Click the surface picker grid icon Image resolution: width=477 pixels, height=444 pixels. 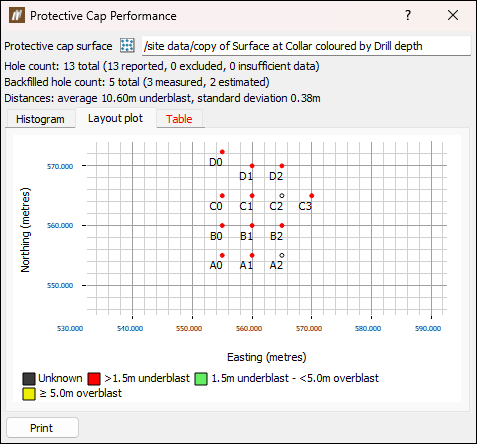coord(127,45)
